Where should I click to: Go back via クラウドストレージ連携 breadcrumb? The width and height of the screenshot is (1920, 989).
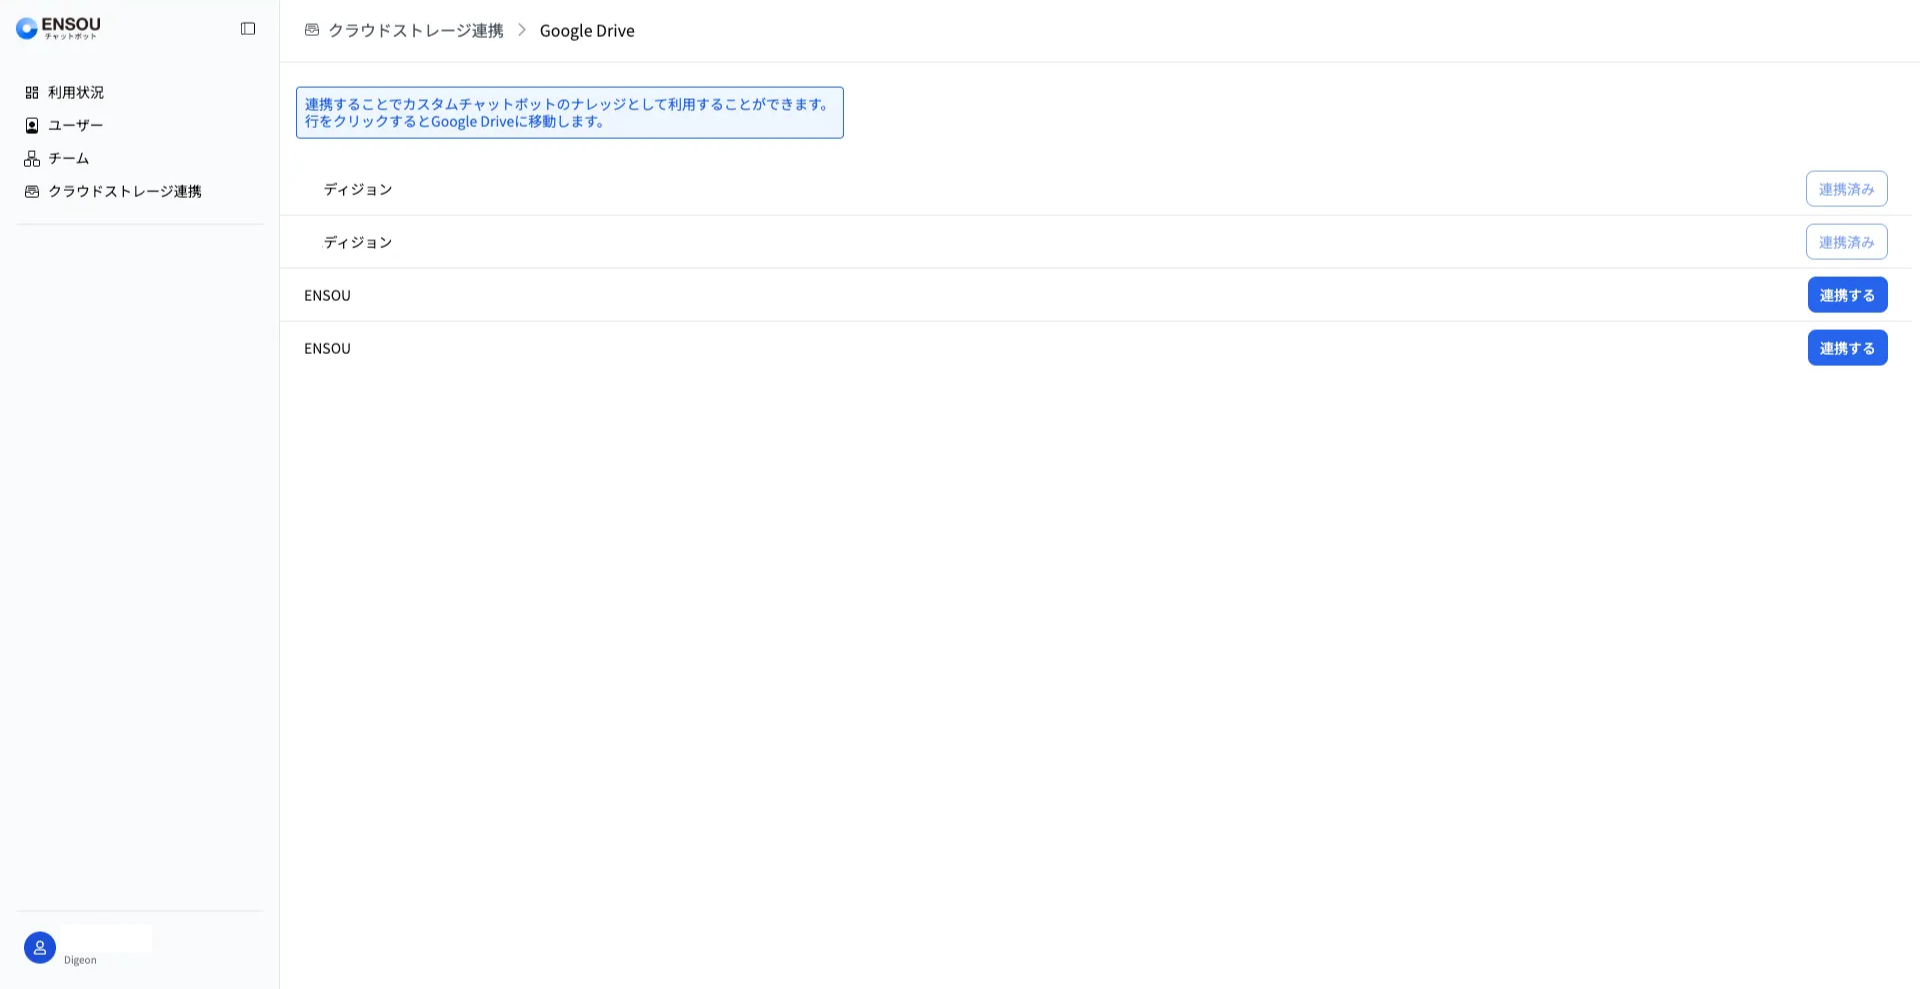click(x=416, y=30)
